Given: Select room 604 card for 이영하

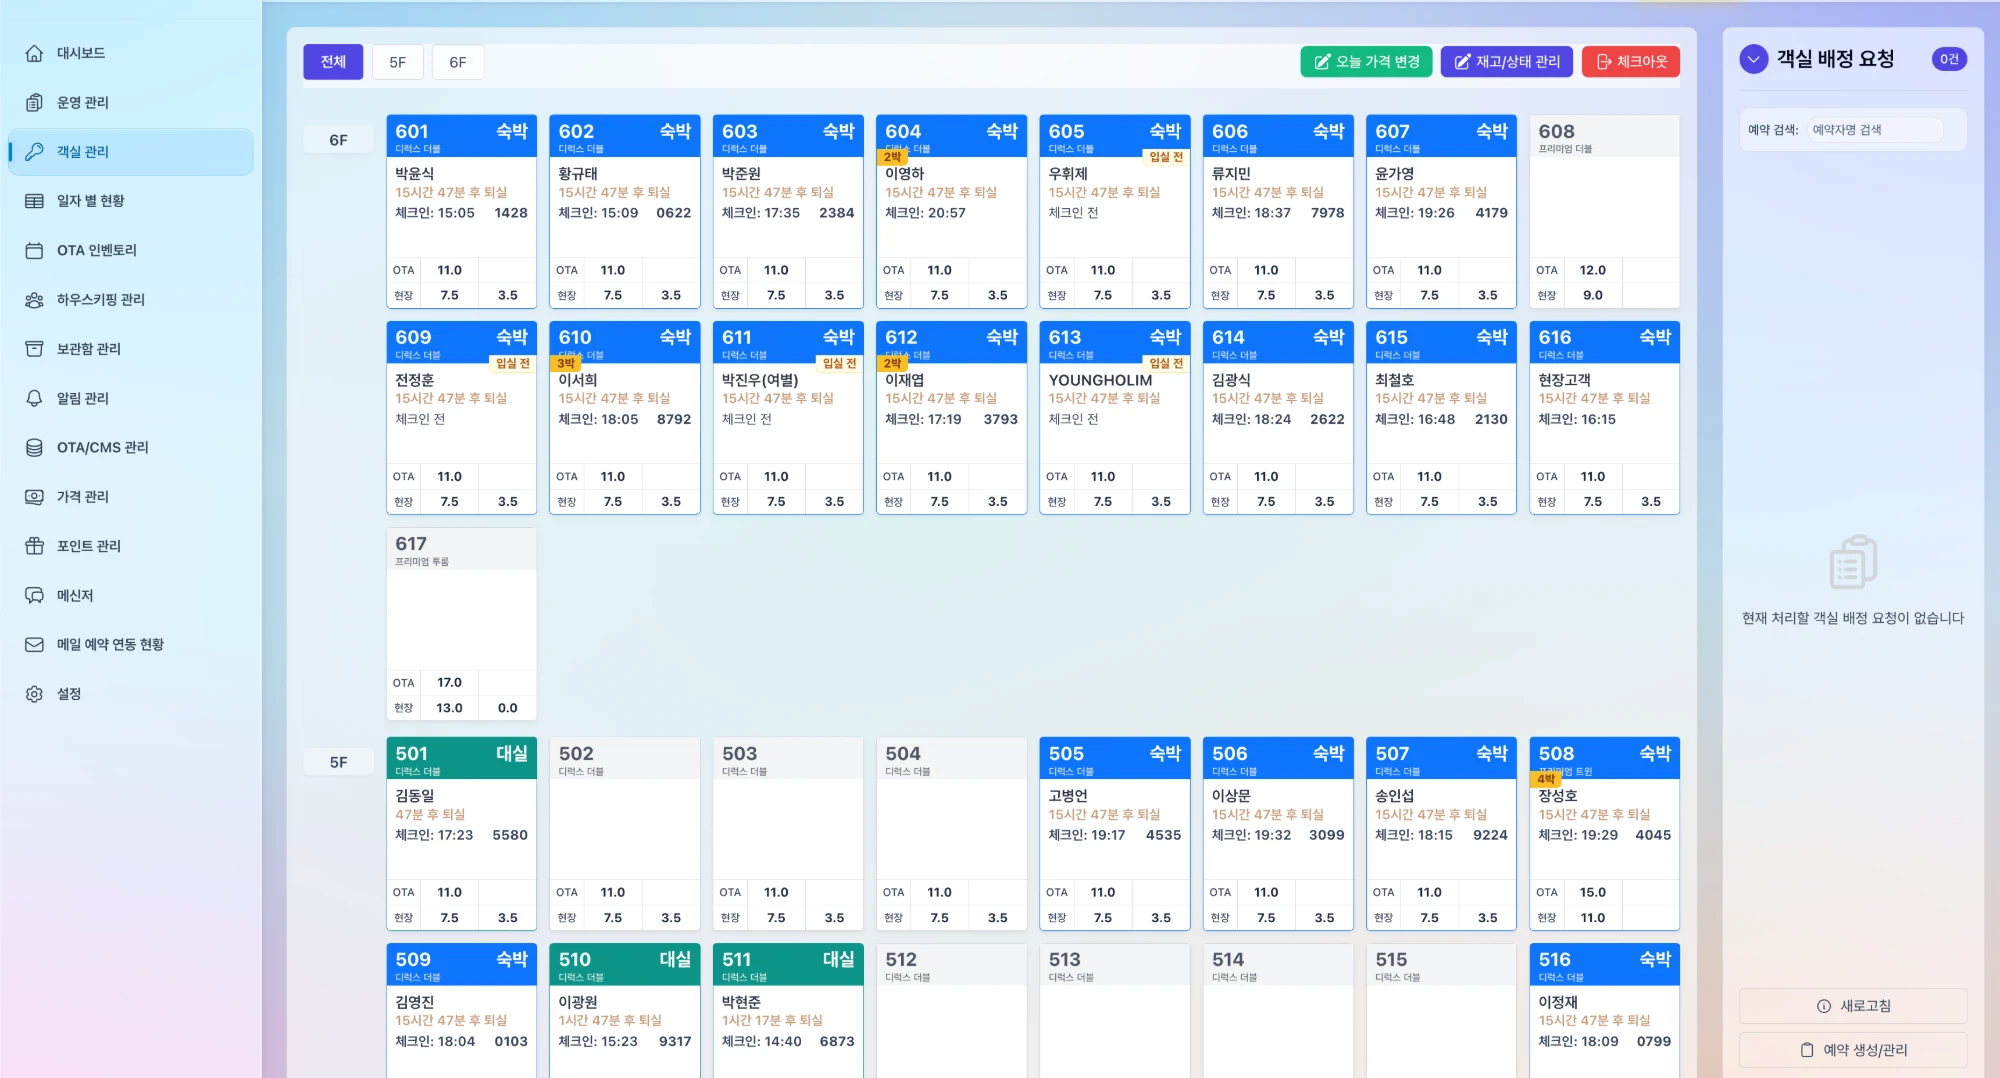Looking at the screenshot, I should [x=951, y=211].
